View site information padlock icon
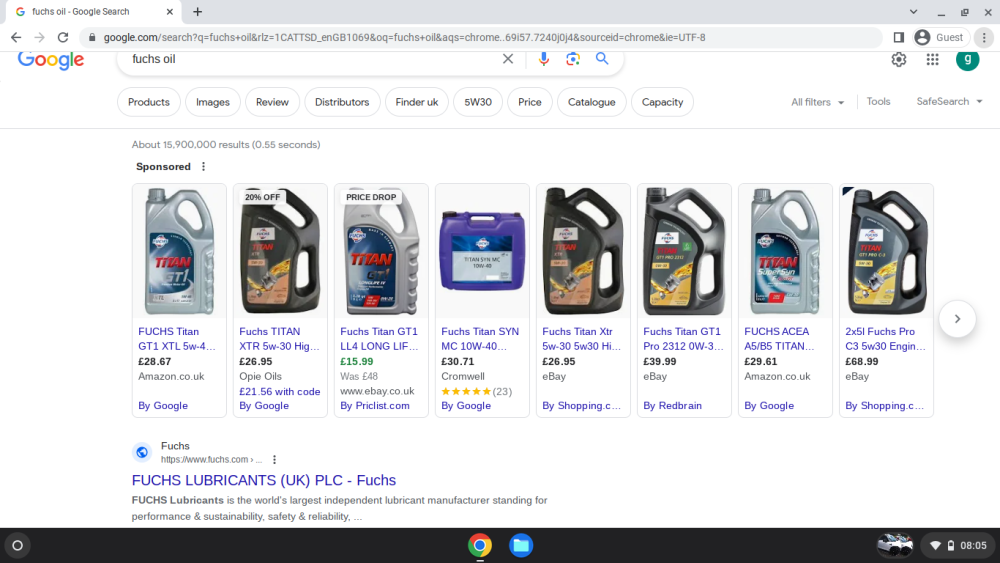 pyautogui.click(x=92, y=38)
